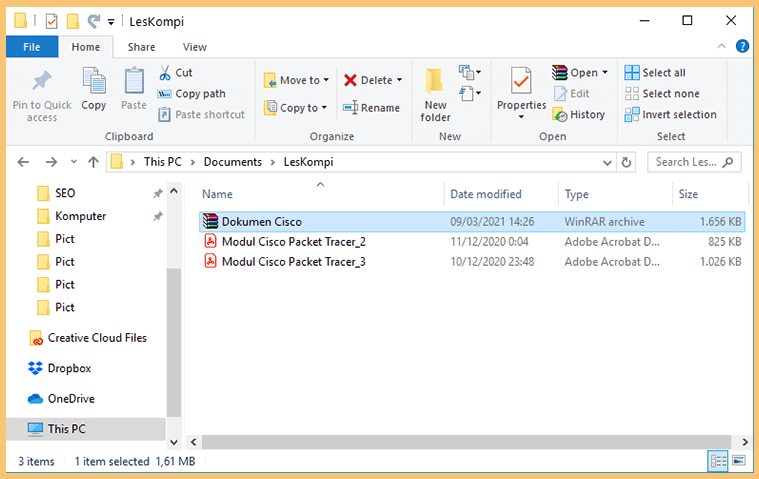Pin selection to Quick access

tap(42, 96)
